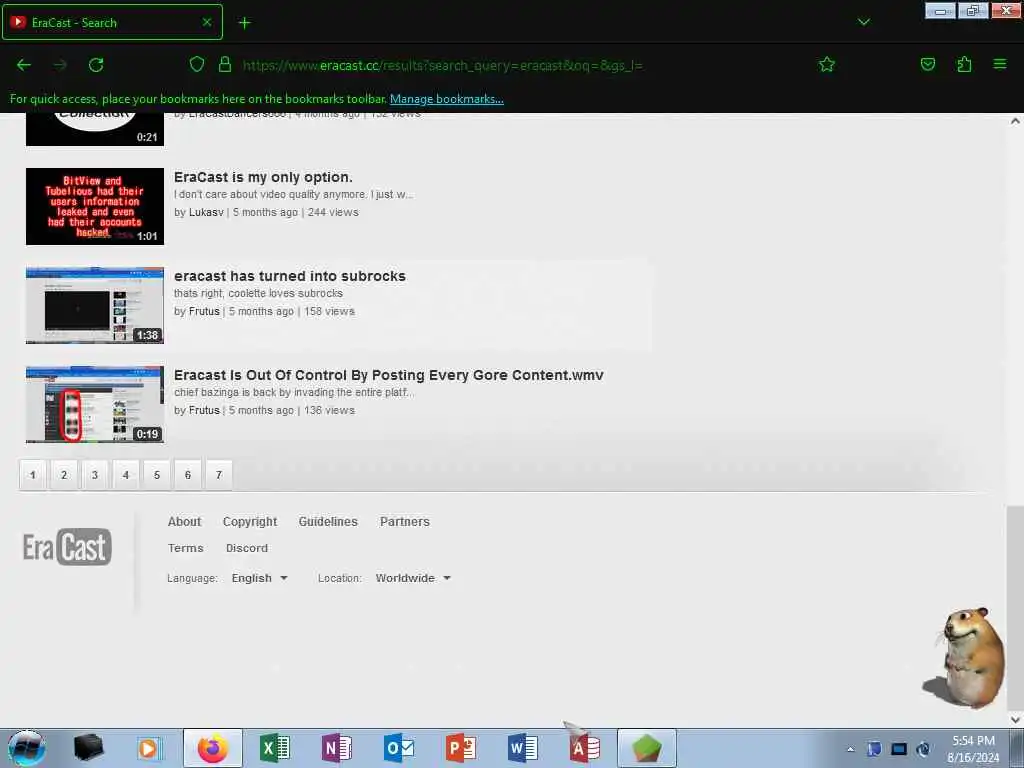Open Eracast Is Out Of Control video title
The height and width of the screenshot is (768, 1024).
pos(389,376)
